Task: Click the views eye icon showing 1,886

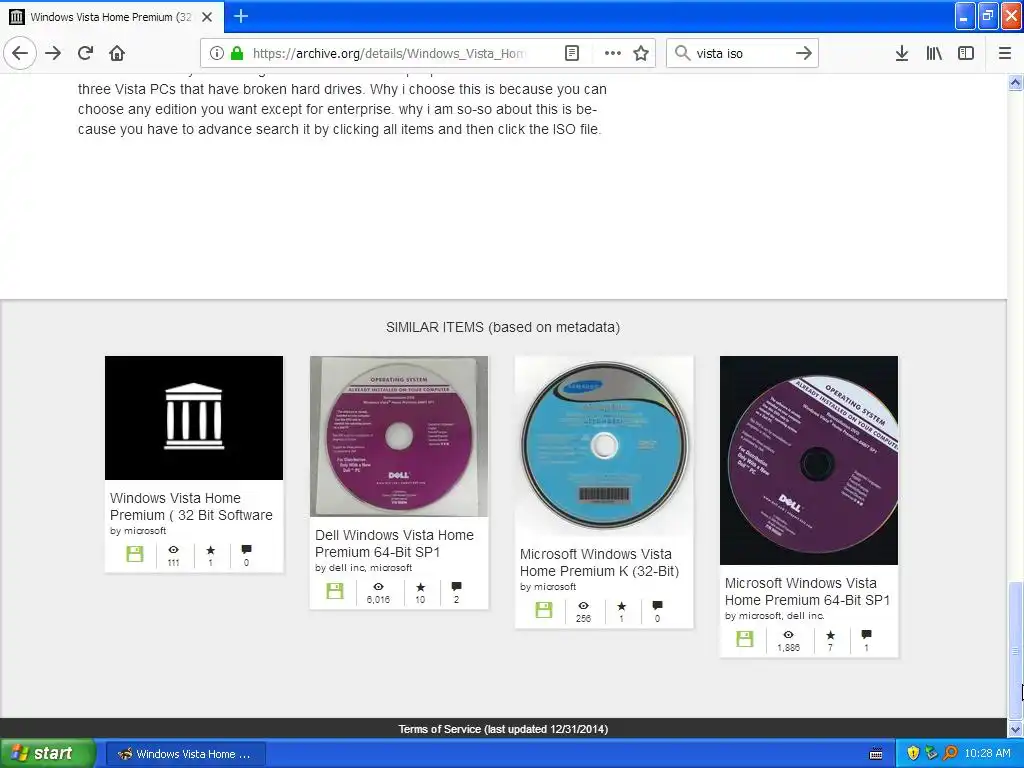Action: point(788,635)
